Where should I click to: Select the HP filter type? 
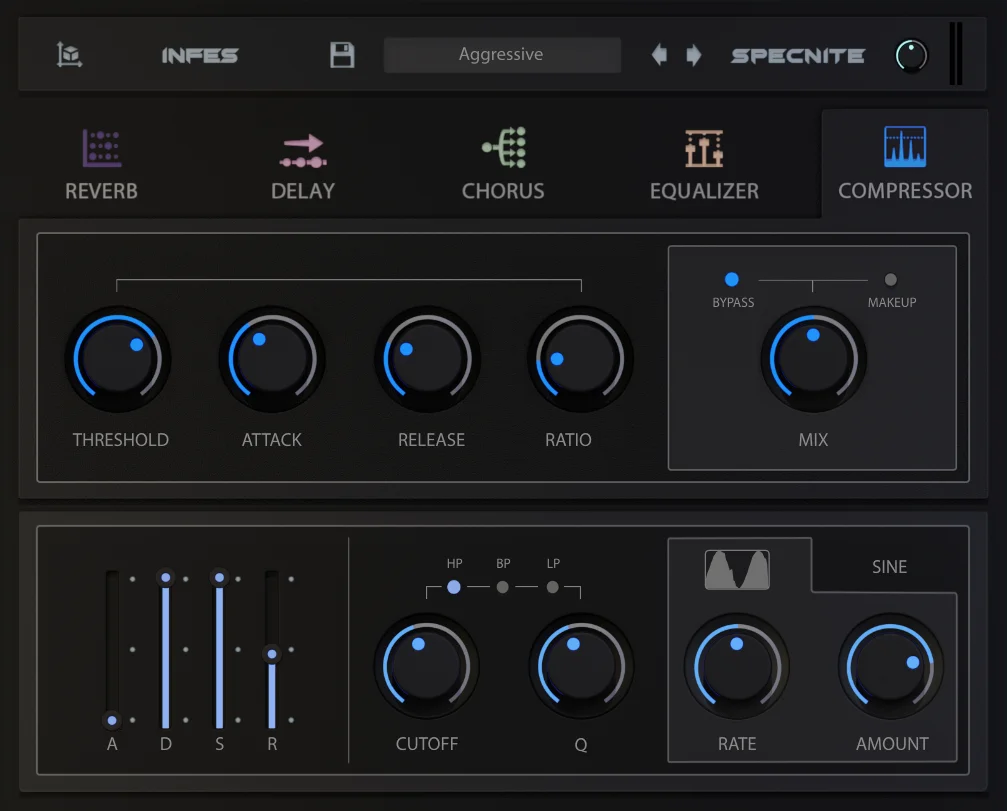pyautogui.click(x=453, y=587)
